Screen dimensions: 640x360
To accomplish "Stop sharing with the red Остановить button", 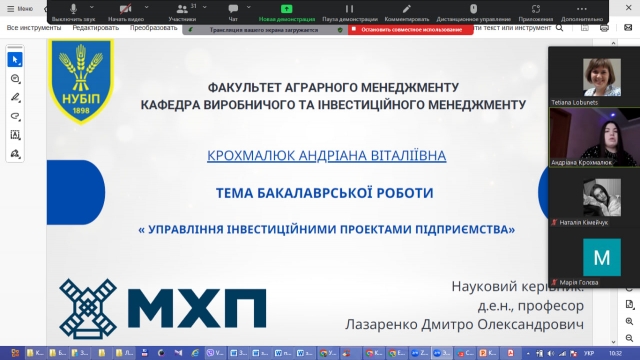I will pyautogui.click(x=411, y=29).
